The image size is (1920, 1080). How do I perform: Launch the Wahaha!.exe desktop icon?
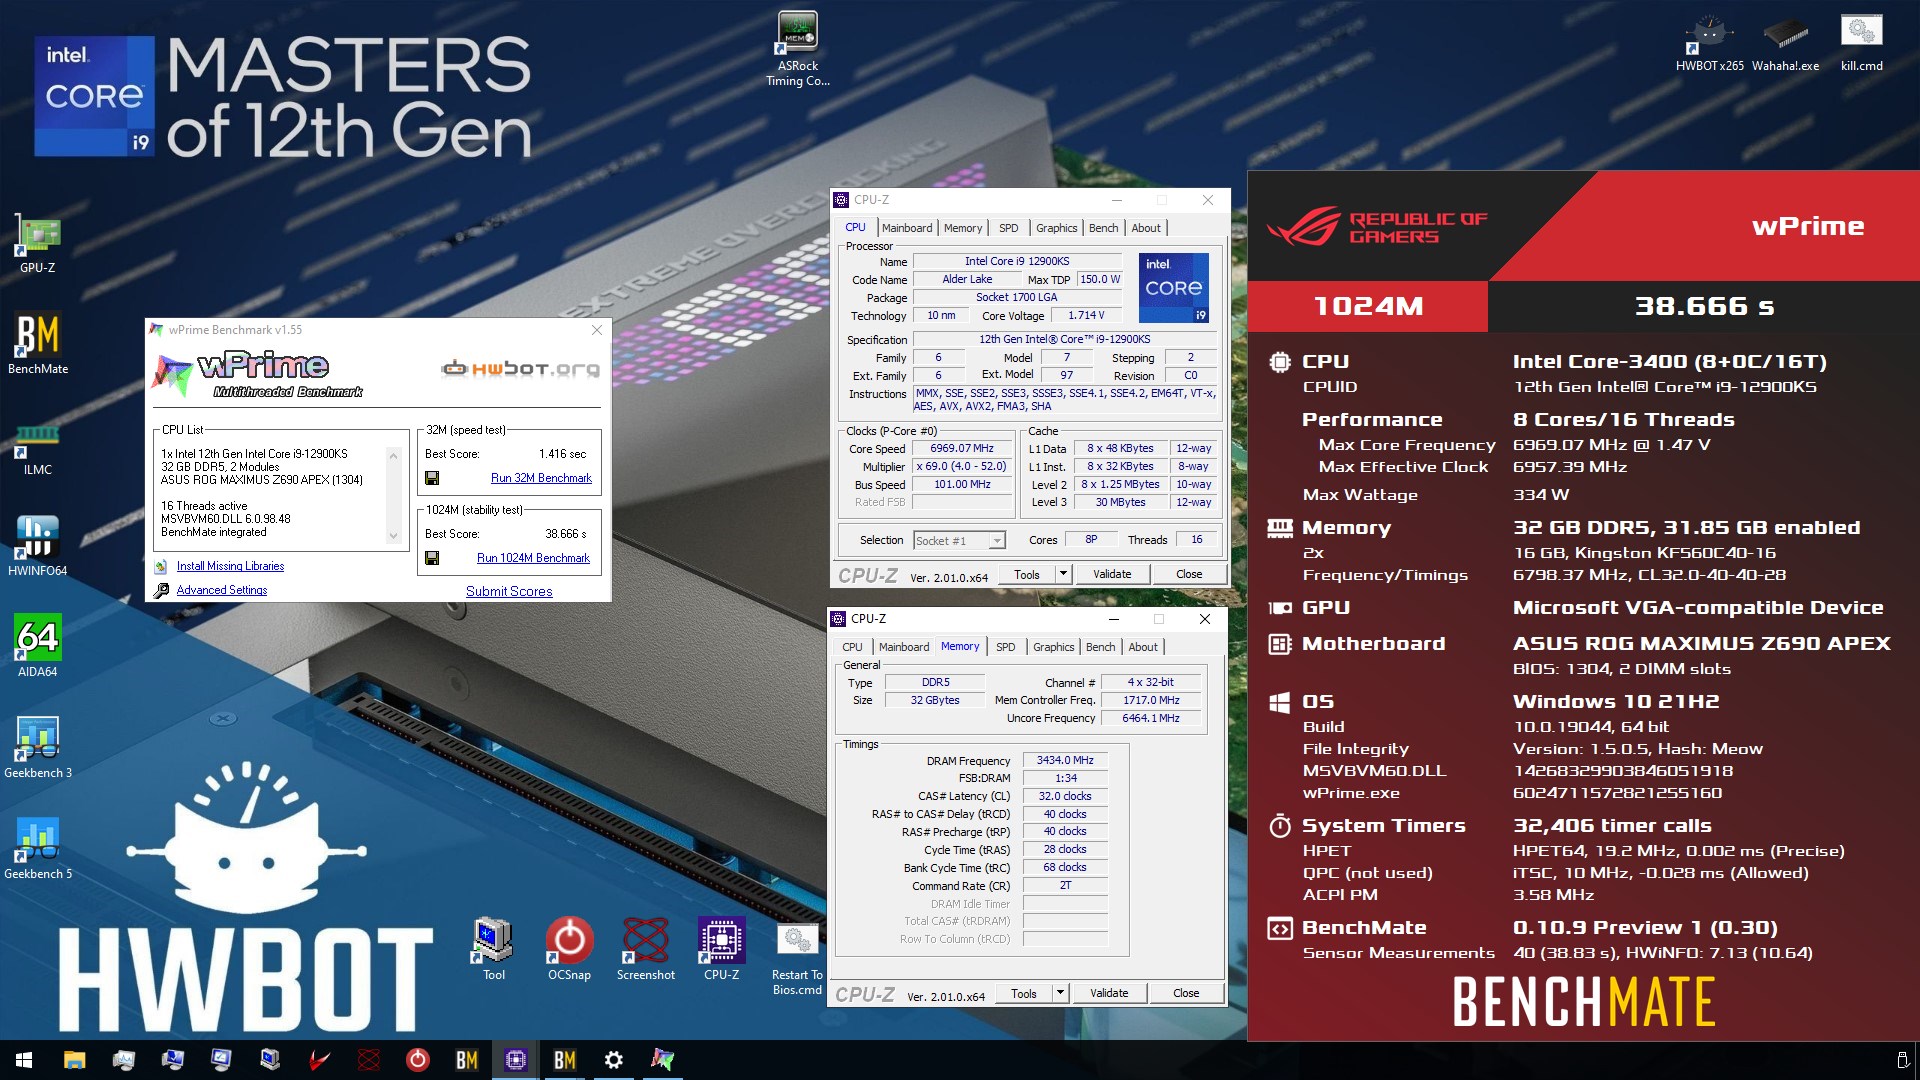point(1785,44)
